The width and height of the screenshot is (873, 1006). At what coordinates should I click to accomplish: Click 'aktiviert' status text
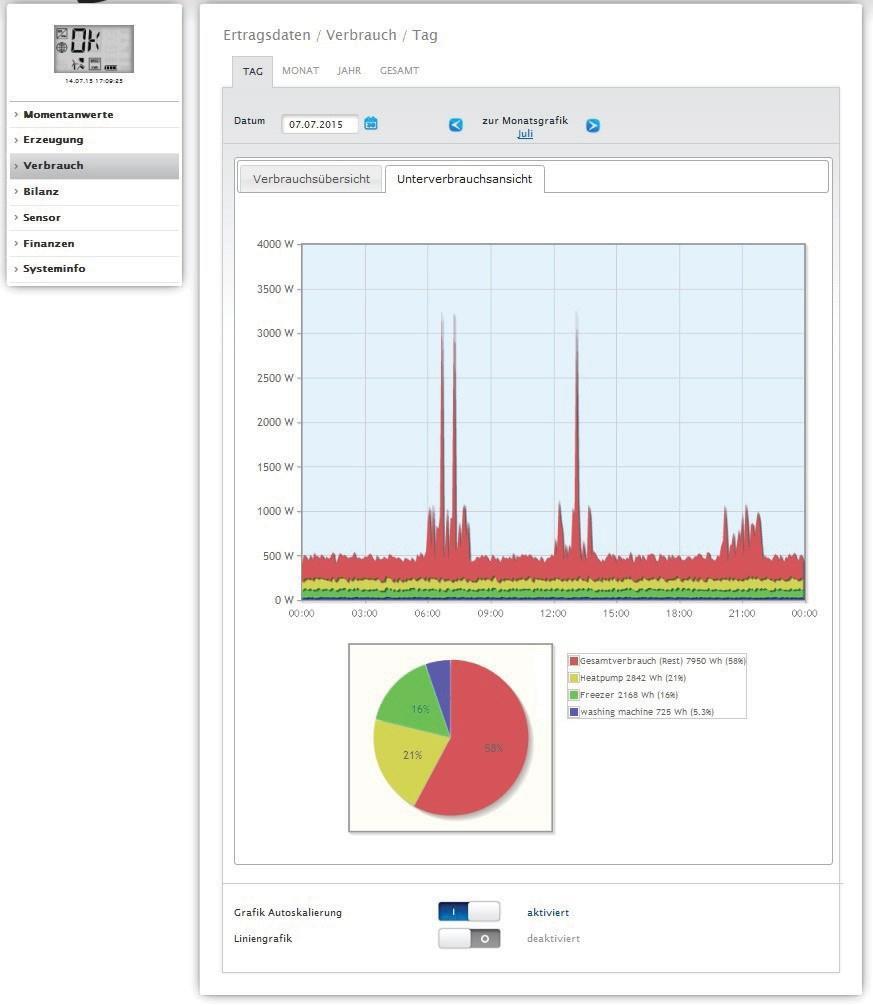[x=548, y=912]
